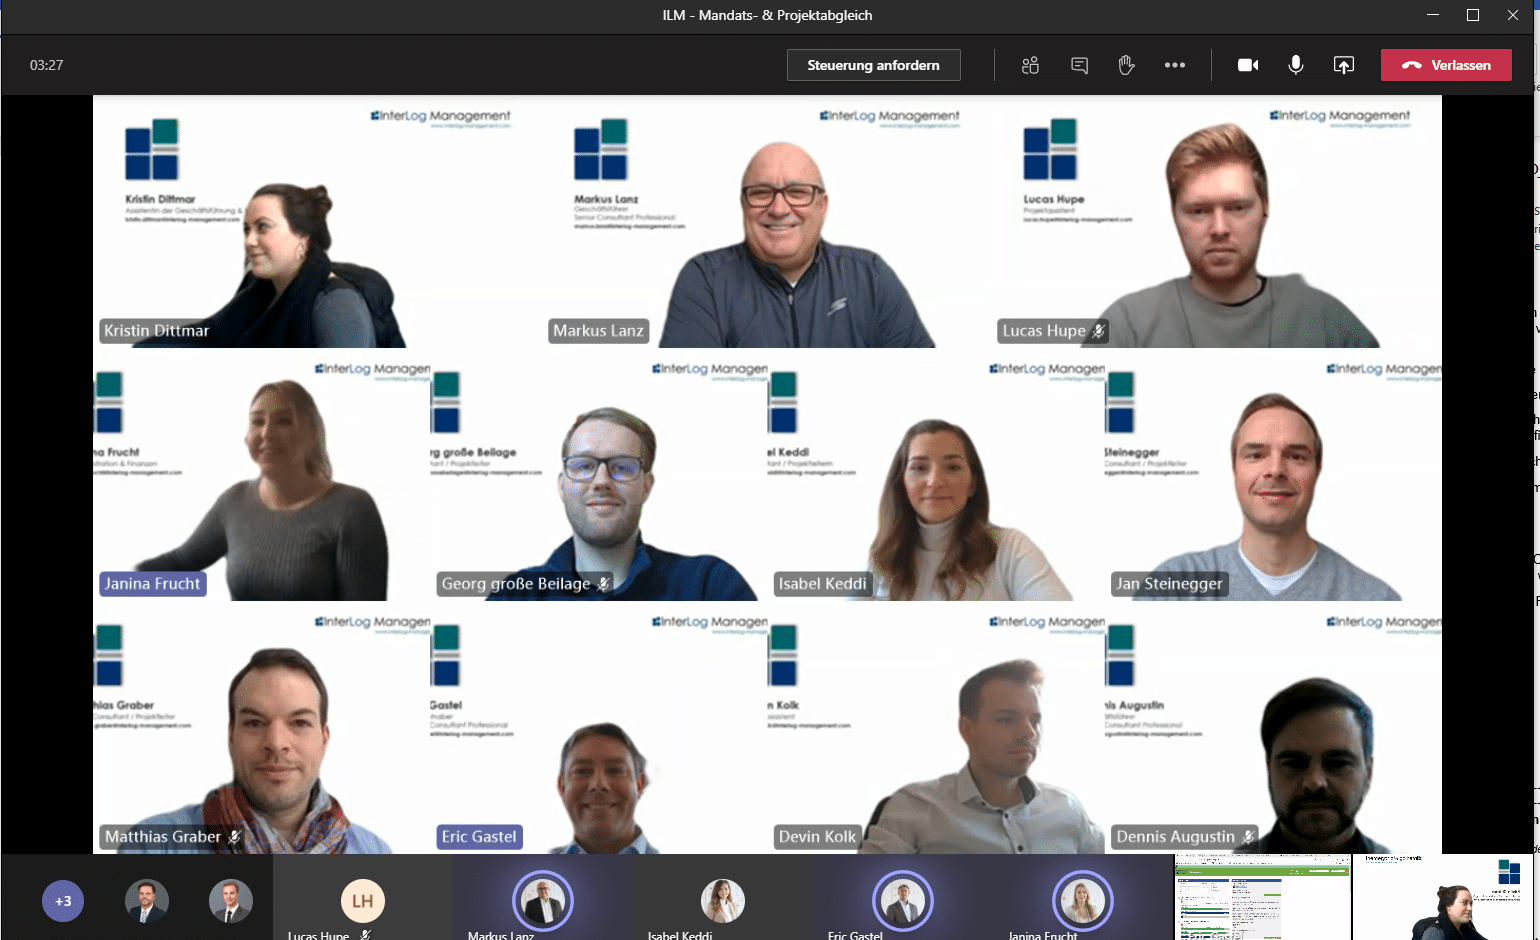Click the Verlassen button to leave
Screen dimensions: 1540x940
[1446, 65]
